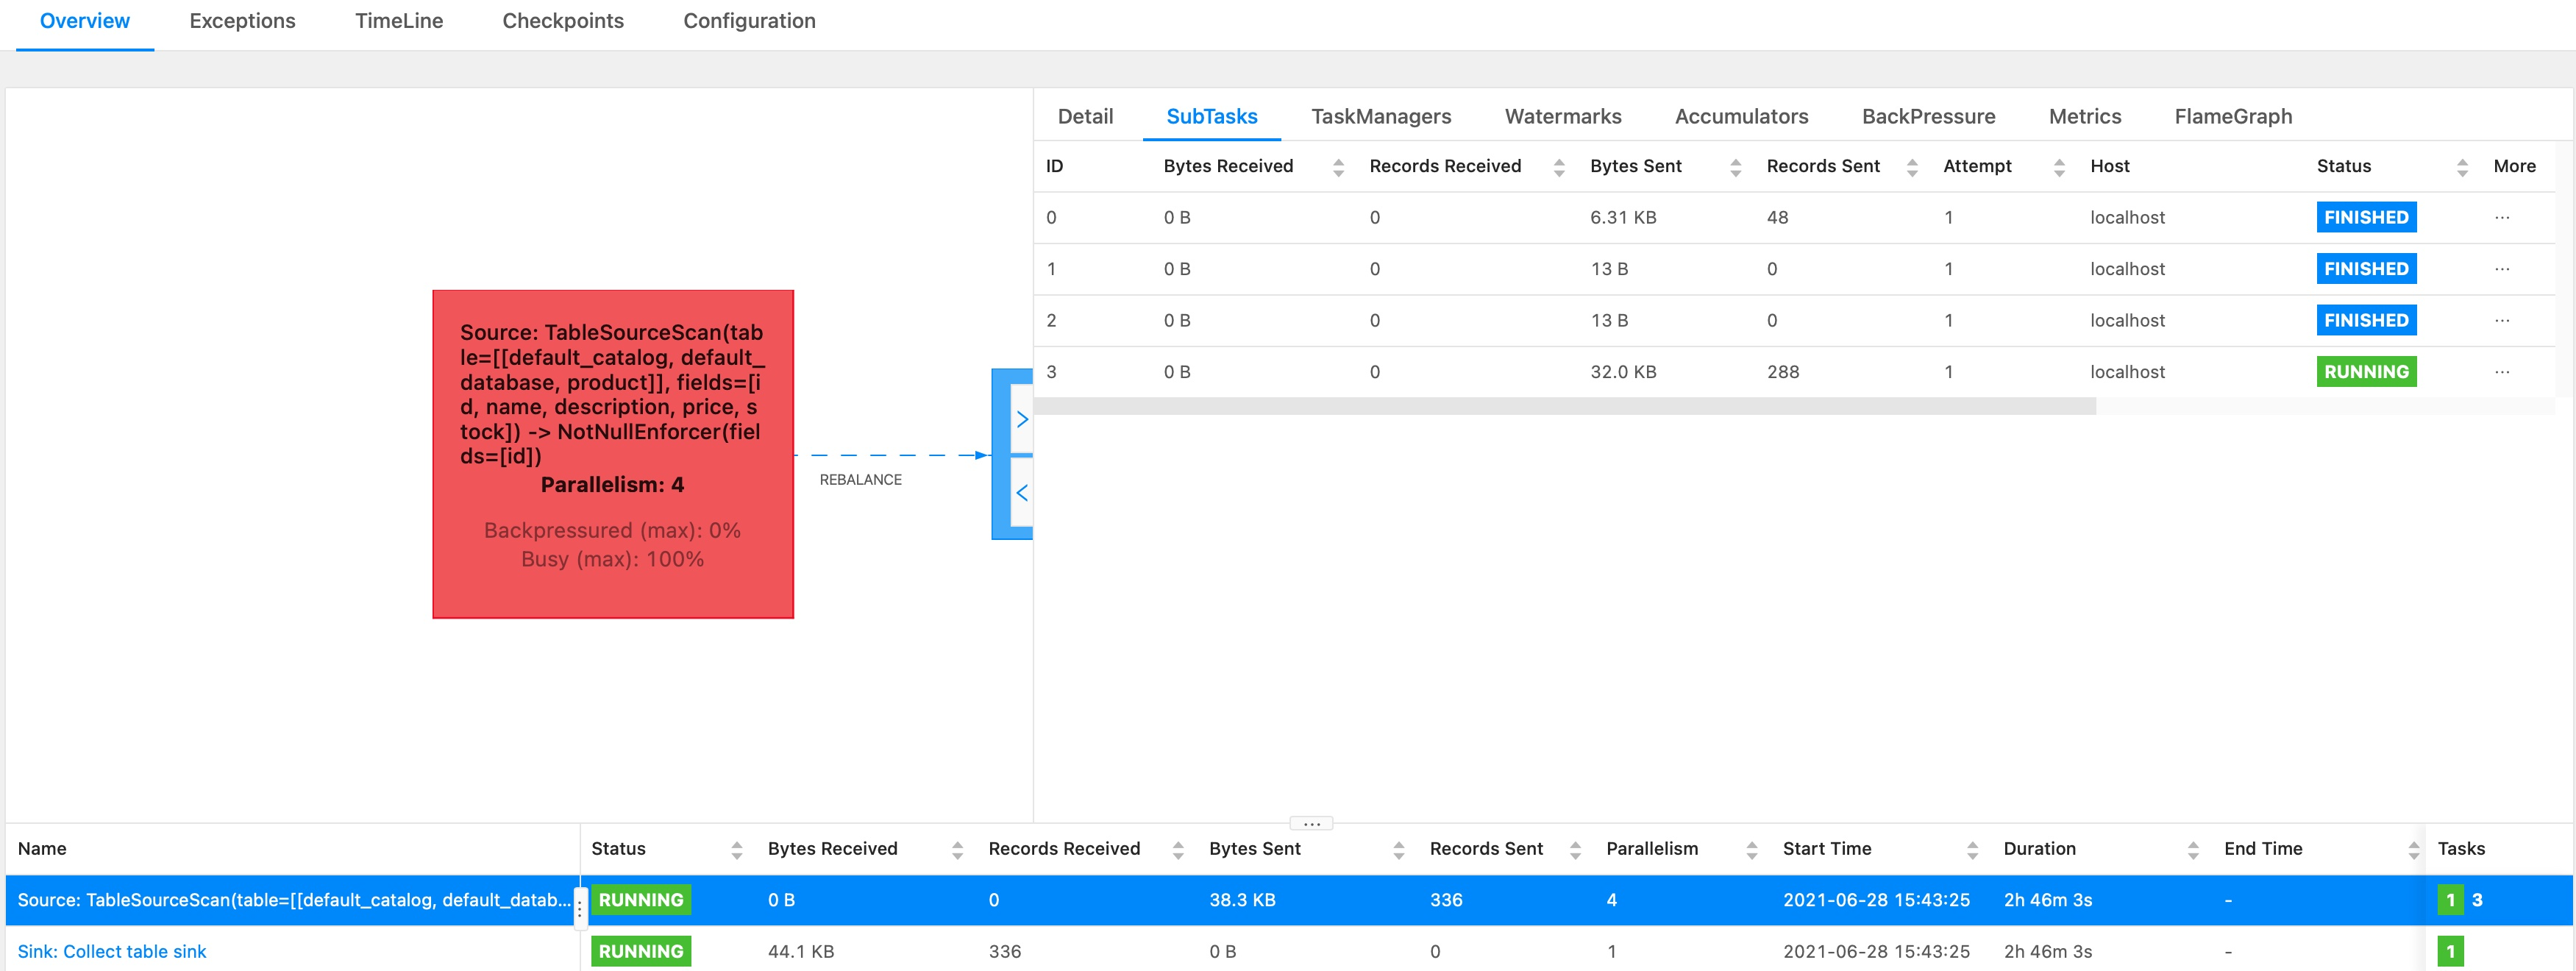2576x971 pixels.
Task: Expand the subtask panel with right chevron
Action: click(1021, 419)
